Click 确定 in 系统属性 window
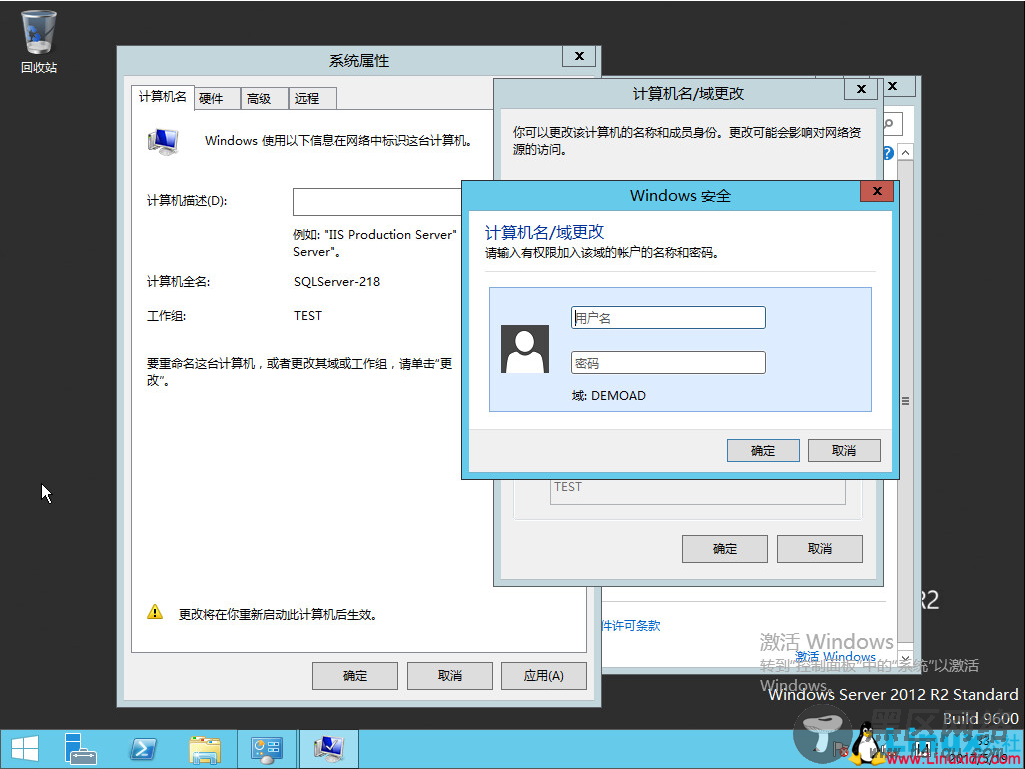The height and width of the screenshot is (769, 1025). pyautogui.click(x=355, y=675)
